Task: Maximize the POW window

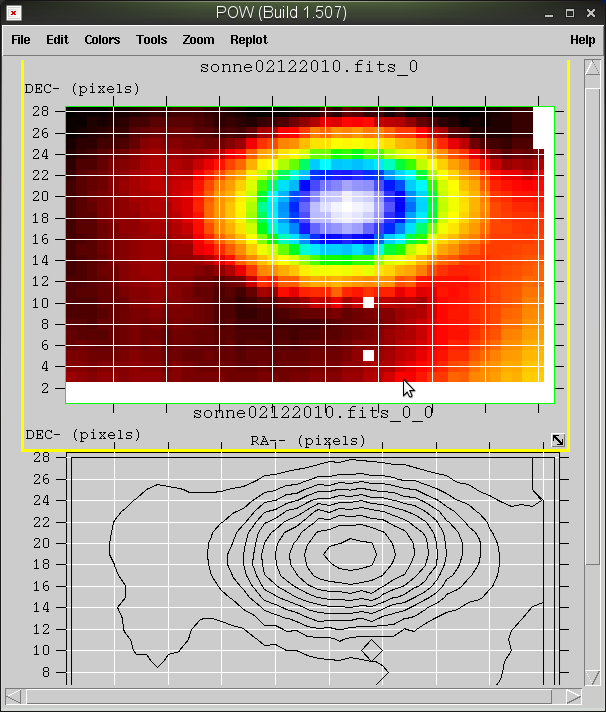Action: coord(569,13)
